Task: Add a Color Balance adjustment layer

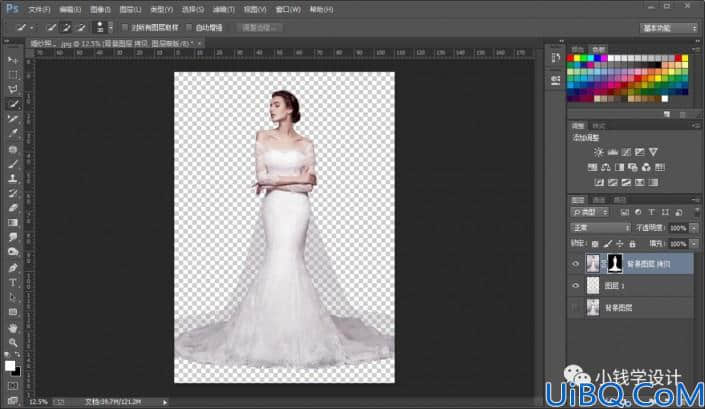Action: pyautogui.click(x=606, y=167)
